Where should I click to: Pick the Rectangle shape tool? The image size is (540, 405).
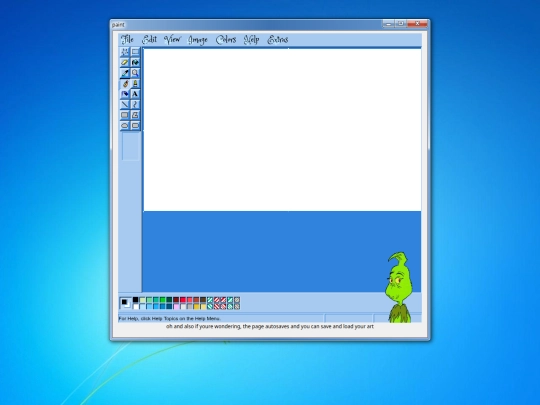(x=125, y=115)
